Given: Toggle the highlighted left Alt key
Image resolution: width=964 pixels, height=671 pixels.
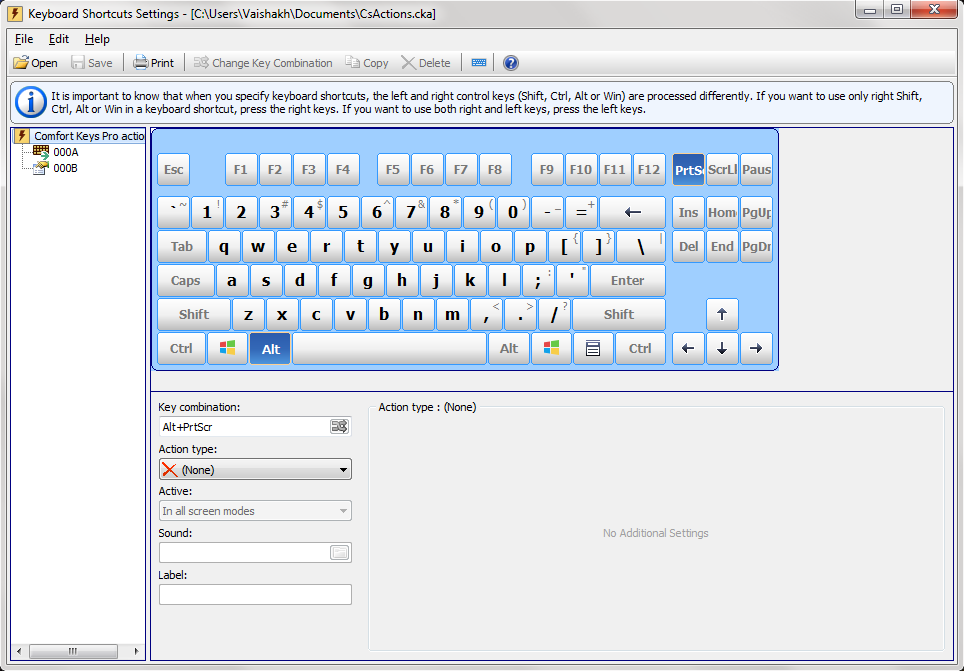Looking at the screenshot, I should (270, 349).
